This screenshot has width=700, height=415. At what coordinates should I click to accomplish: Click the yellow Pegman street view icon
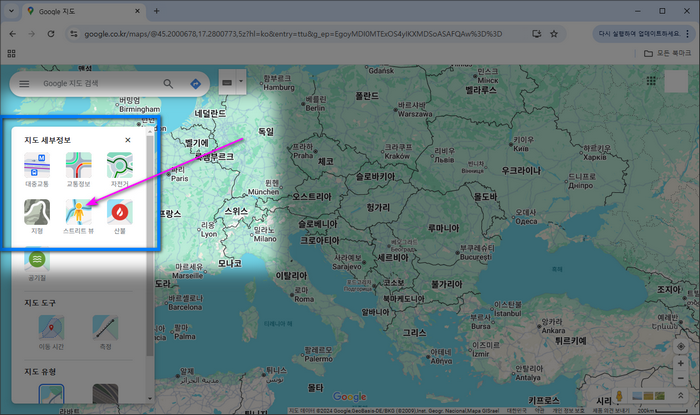(x=619, y=396)
